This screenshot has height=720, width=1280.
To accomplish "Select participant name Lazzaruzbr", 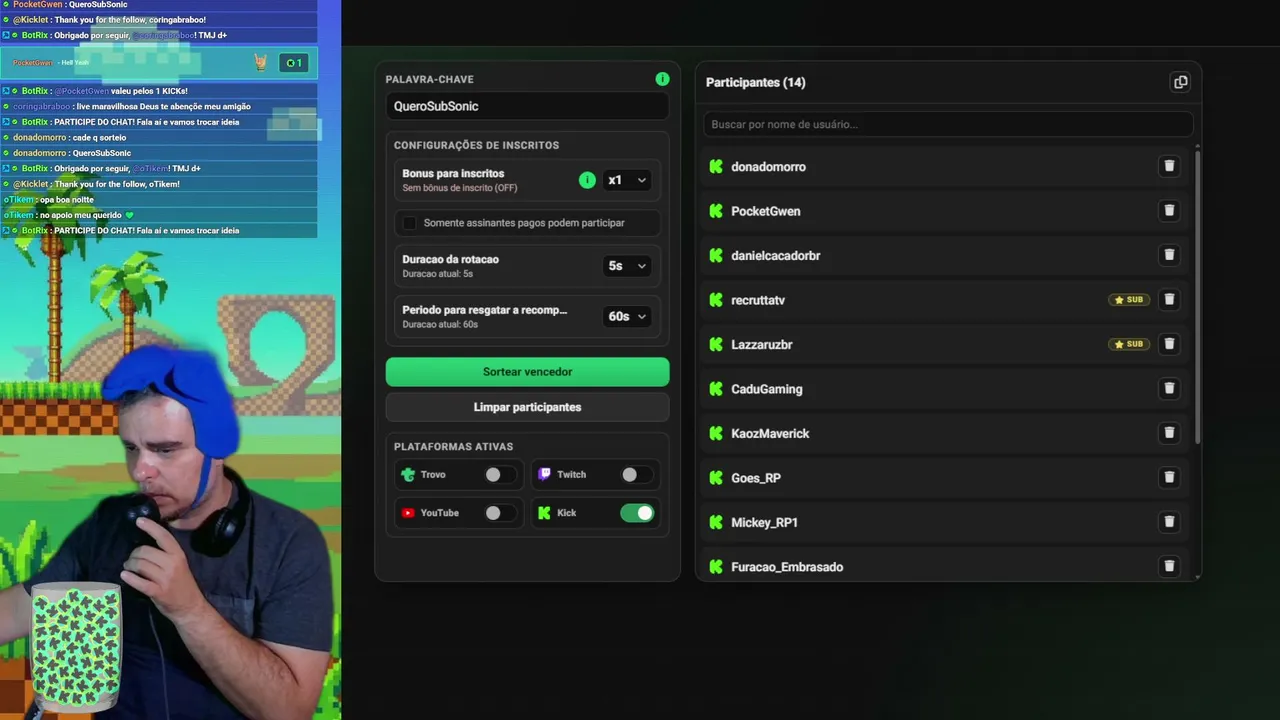I will (762, 345).
